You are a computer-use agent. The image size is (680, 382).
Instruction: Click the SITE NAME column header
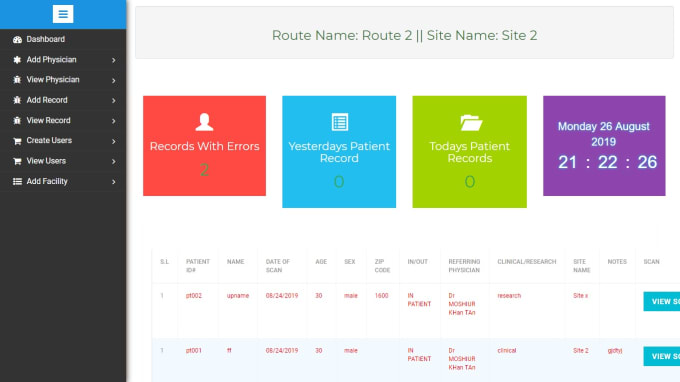582,266
